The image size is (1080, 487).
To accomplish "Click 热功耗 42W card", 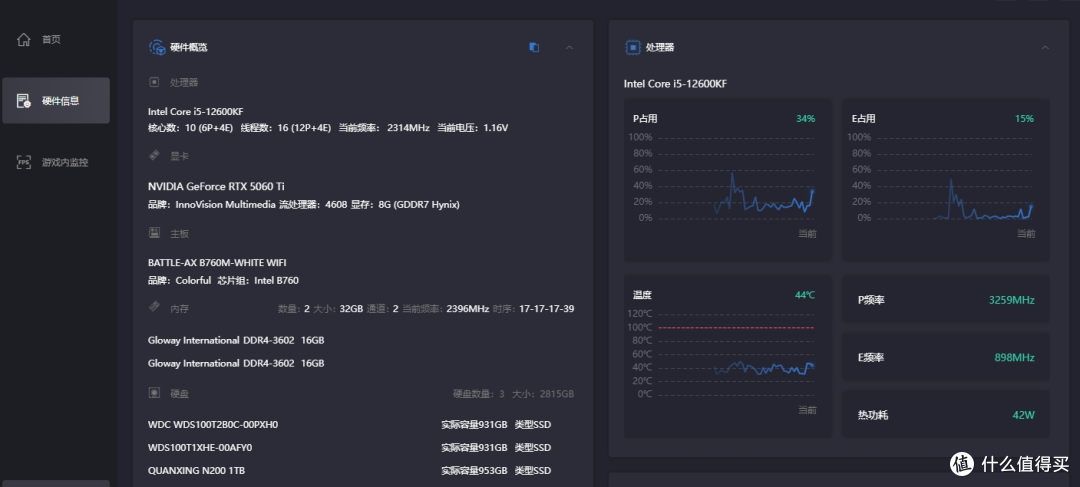I will click(946, 415).
